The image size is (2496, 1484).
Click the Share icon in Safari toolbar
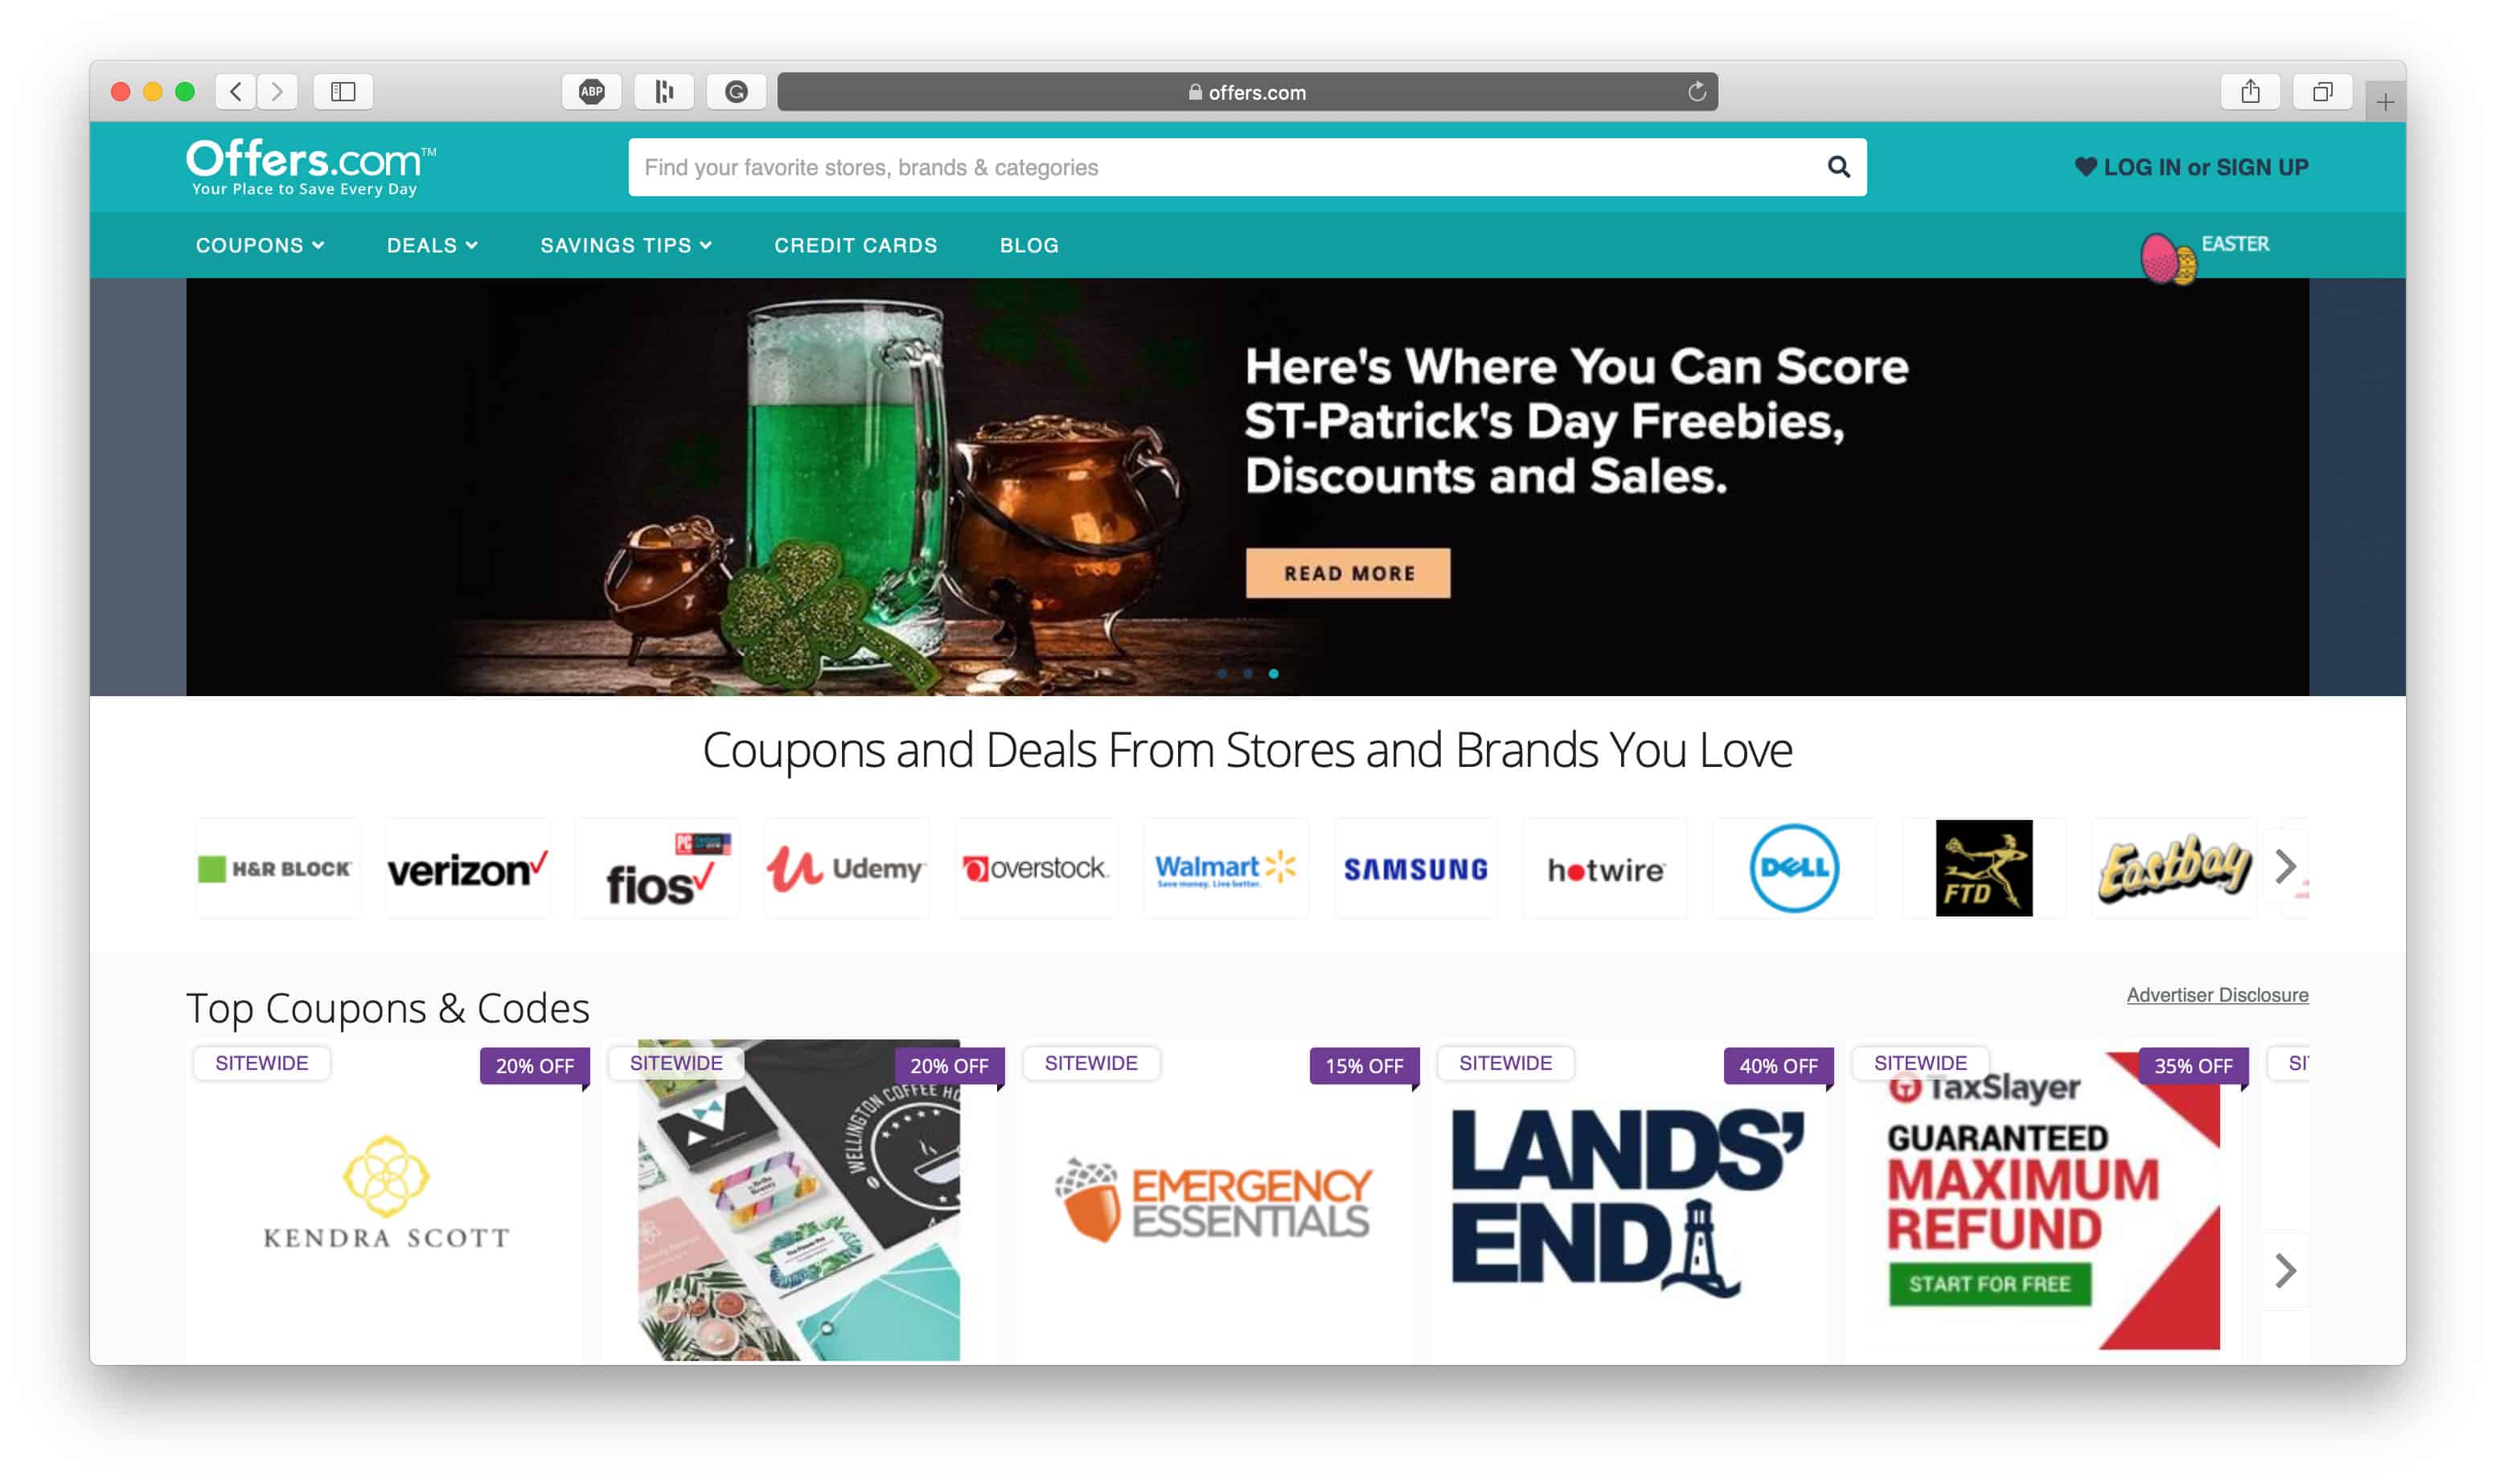coord(2250,92)
